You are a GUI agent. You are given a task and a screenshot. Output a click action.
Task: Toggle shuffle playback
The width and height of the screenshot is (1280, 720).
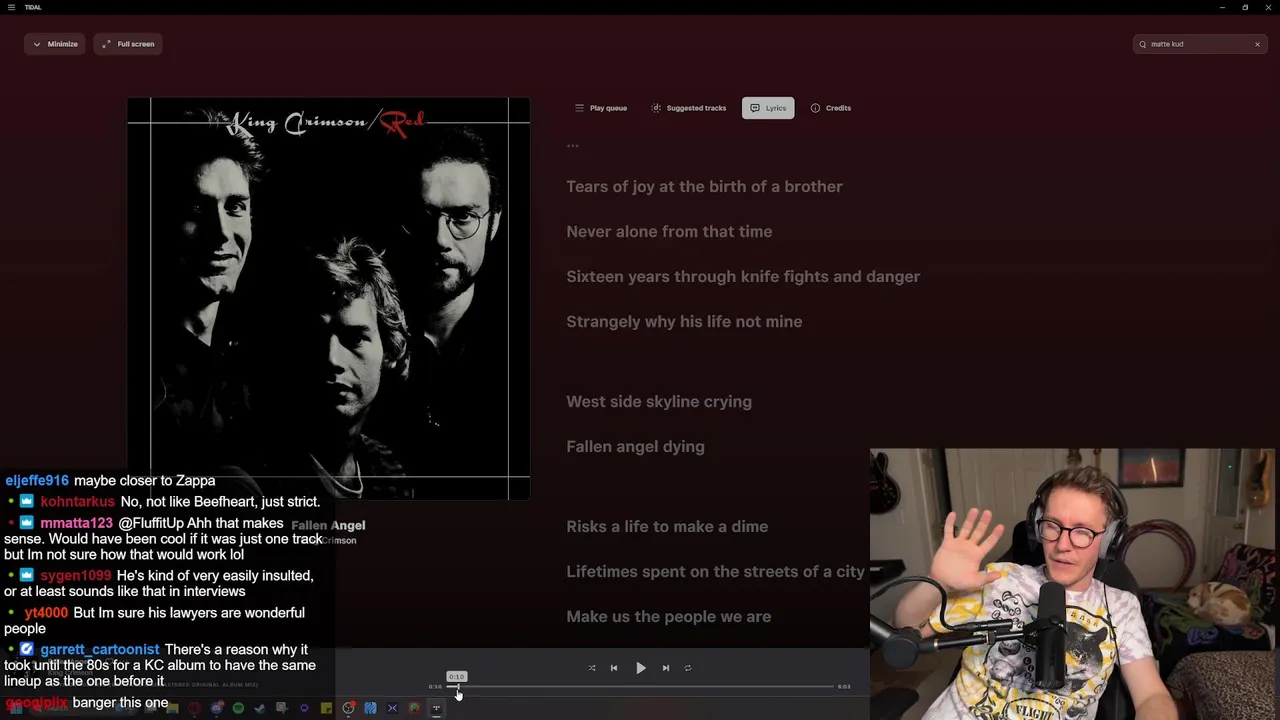pyautogui.click(x=592, y=668)
